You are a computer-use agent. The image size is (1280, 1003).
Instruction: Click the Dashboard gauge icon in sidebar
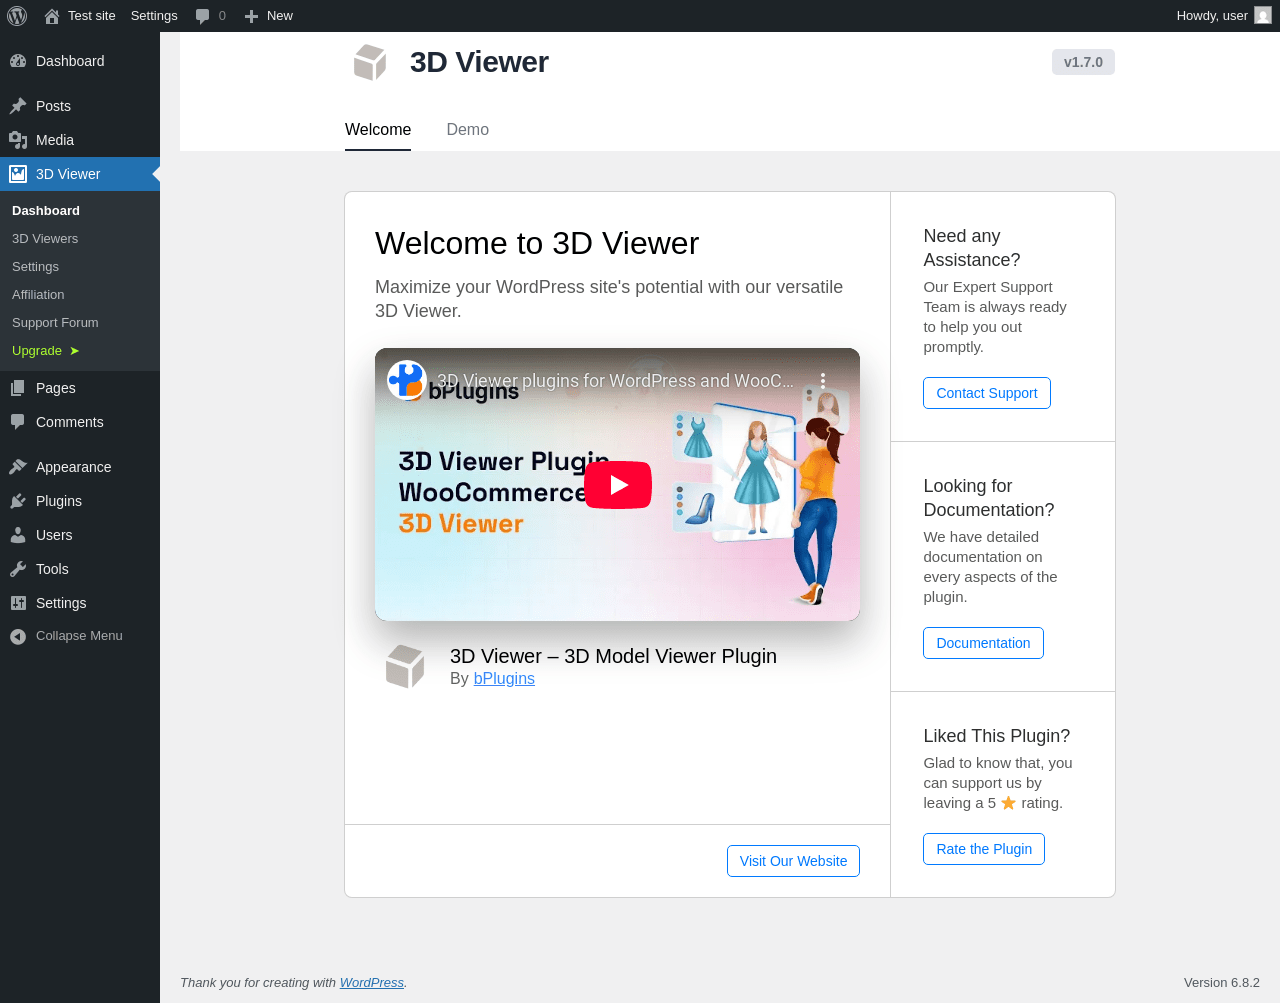coord(18,61)
